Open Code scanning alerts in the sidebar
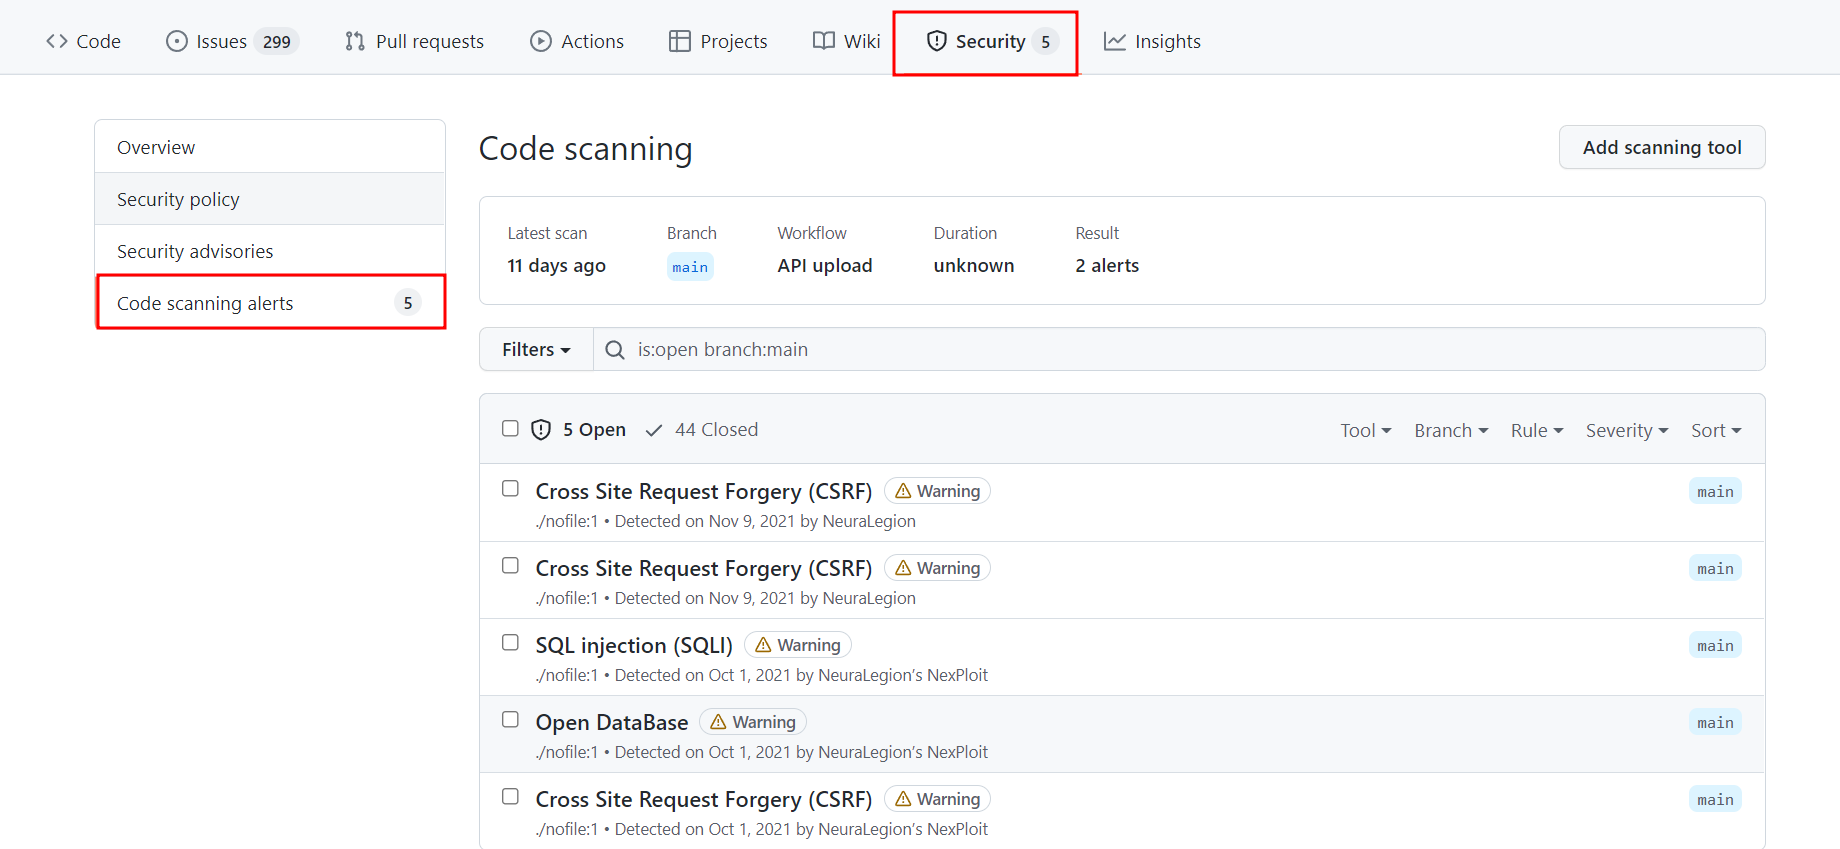This screenshot has width=1840, height=849. 270,303
